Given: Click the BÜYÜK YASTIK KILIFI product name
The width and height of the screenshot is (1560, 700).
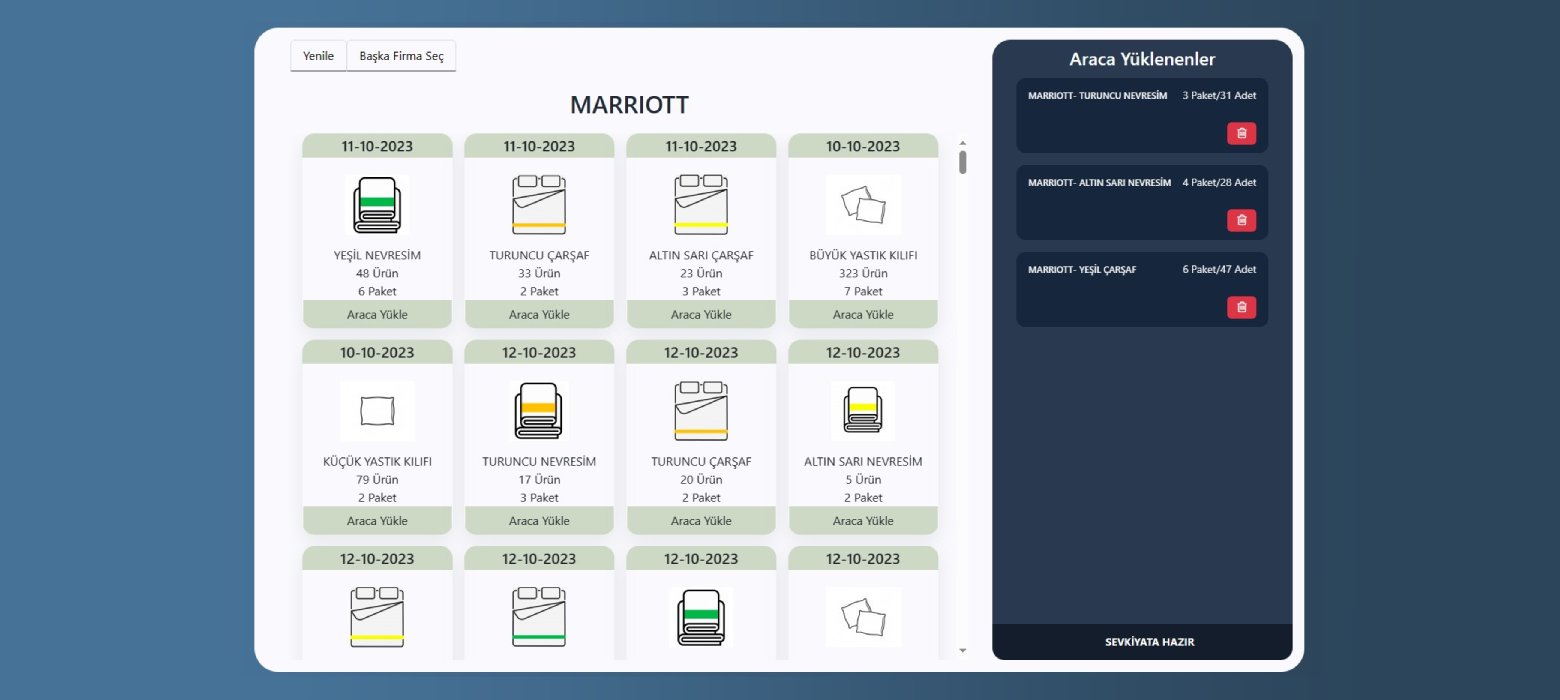Looking at the screenshot, I should click(863, 255).
